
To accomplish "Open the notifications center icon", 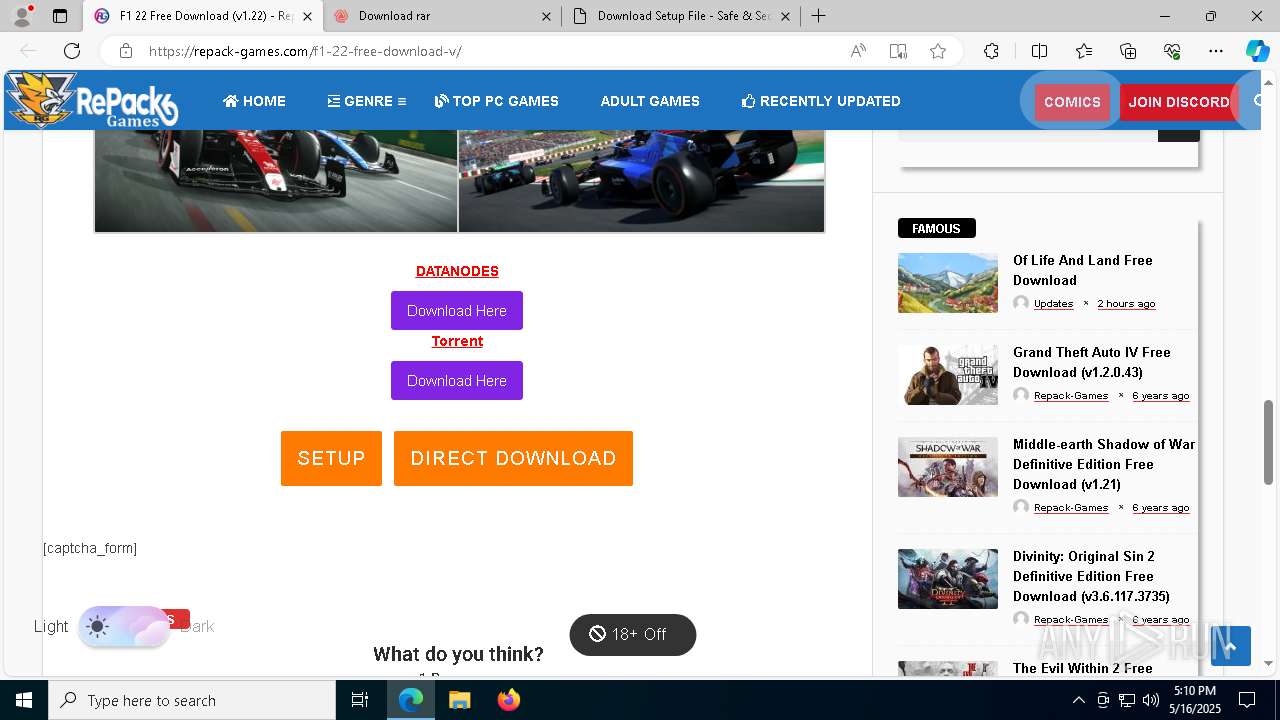I will coord(1247,700).
